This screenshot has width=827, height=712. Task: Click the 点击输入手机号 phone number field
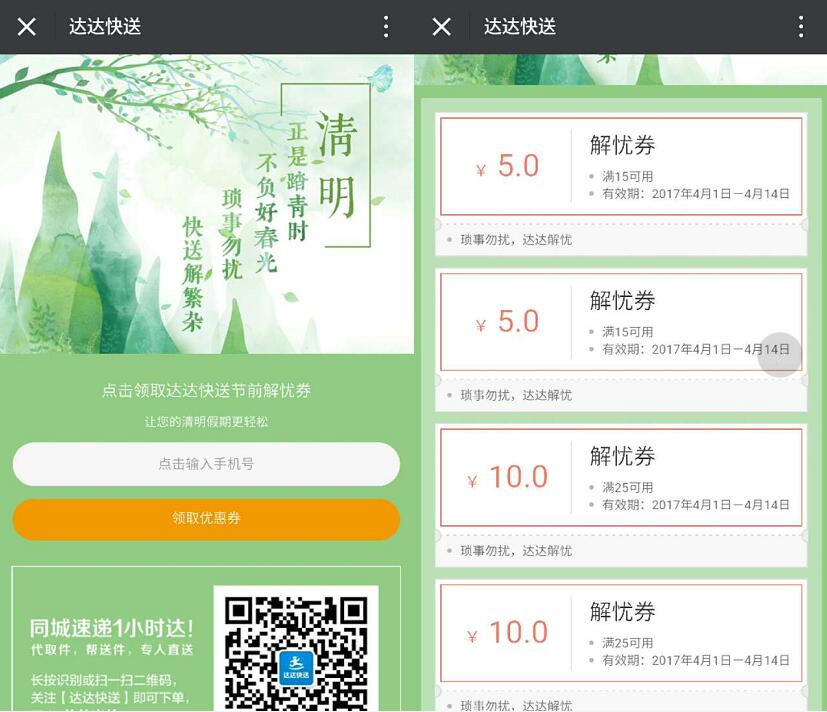(x=206, y=464)
